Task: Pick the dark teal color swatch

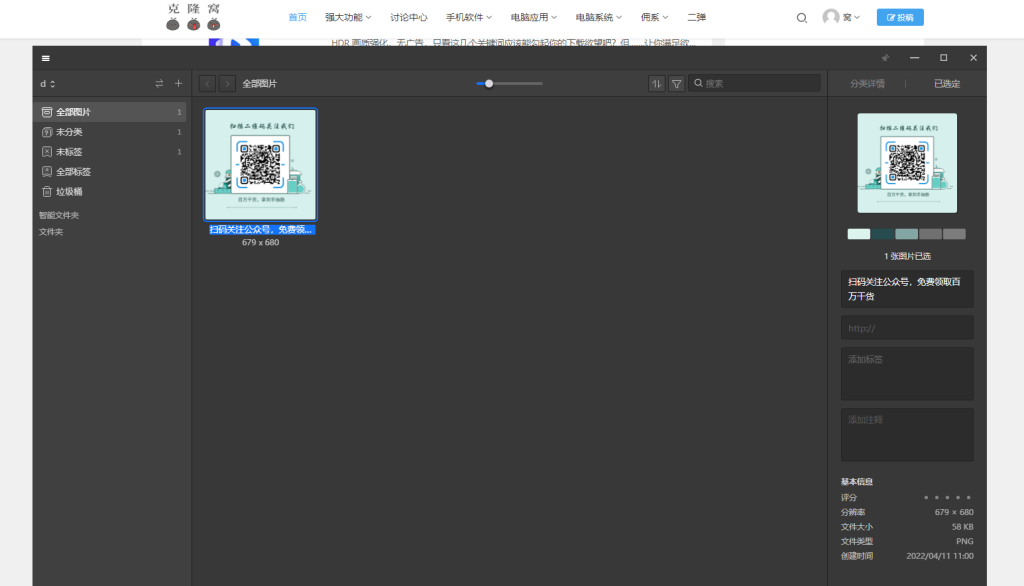Action: pyautogui.click(x=883, y=234)
